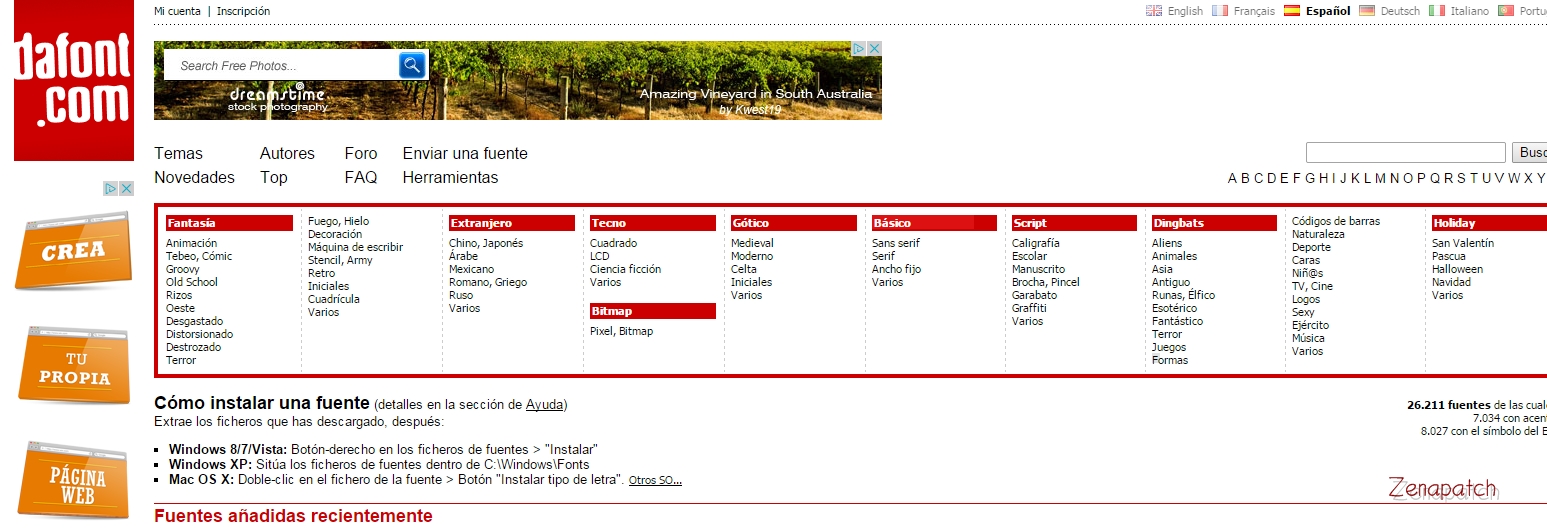Image resolution: width=1547 pixels, height=528 pixels.
Task: Select the Romano, Griego subcategory
Action: click(x=488, y=282)
